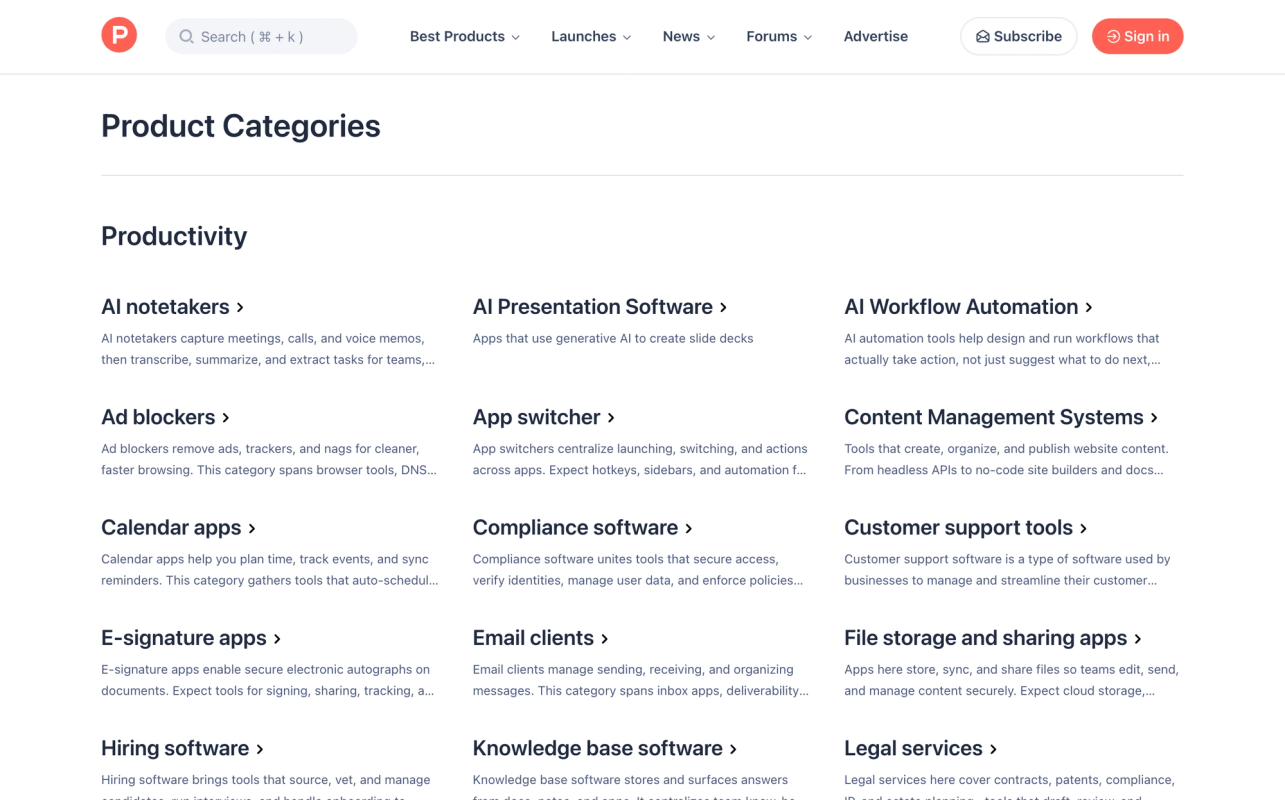Open the News dropdown

coord(689,37)
